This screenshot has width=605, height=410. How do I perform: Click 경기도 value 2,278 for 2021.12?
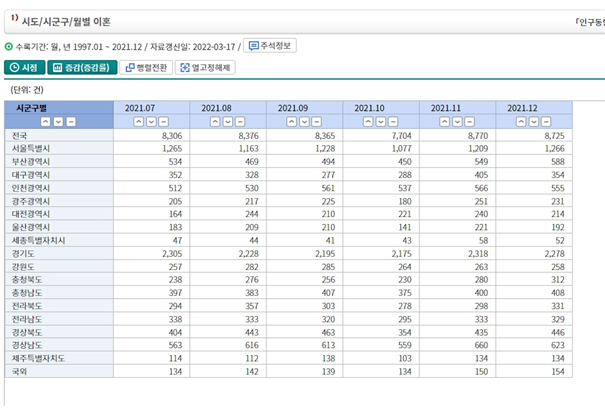coord(554,254)
